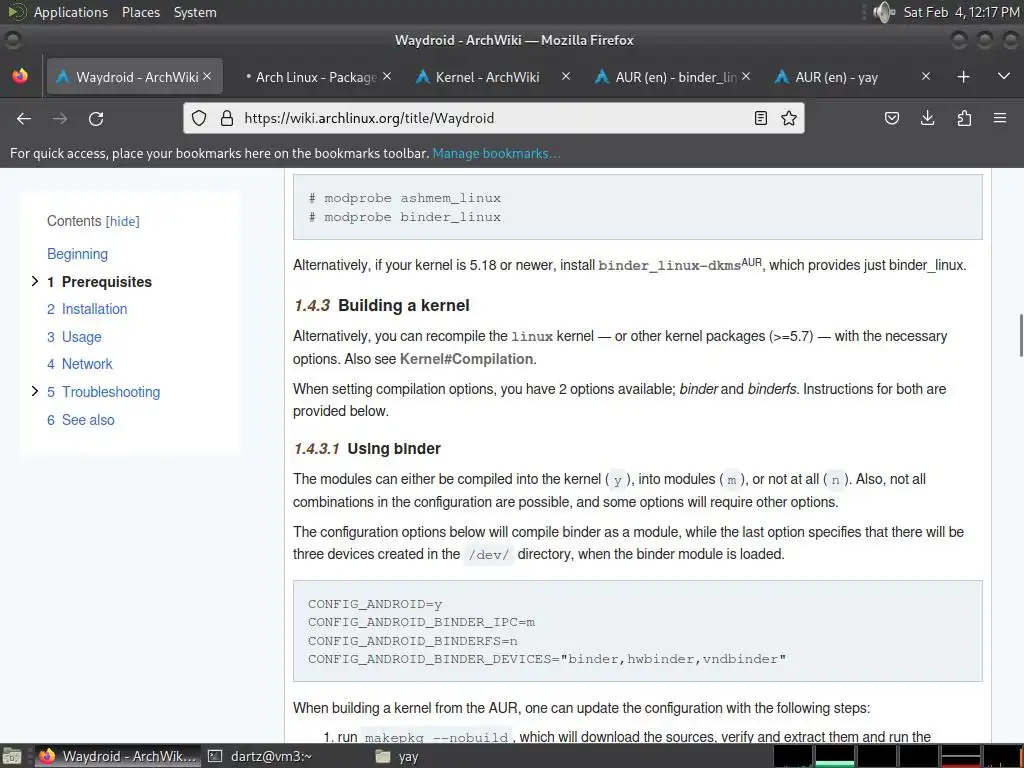Click the 1.4.3.1 Using binder heading
The width and height of the screenshot is (1024, 768).
click(x=367, y=449)
